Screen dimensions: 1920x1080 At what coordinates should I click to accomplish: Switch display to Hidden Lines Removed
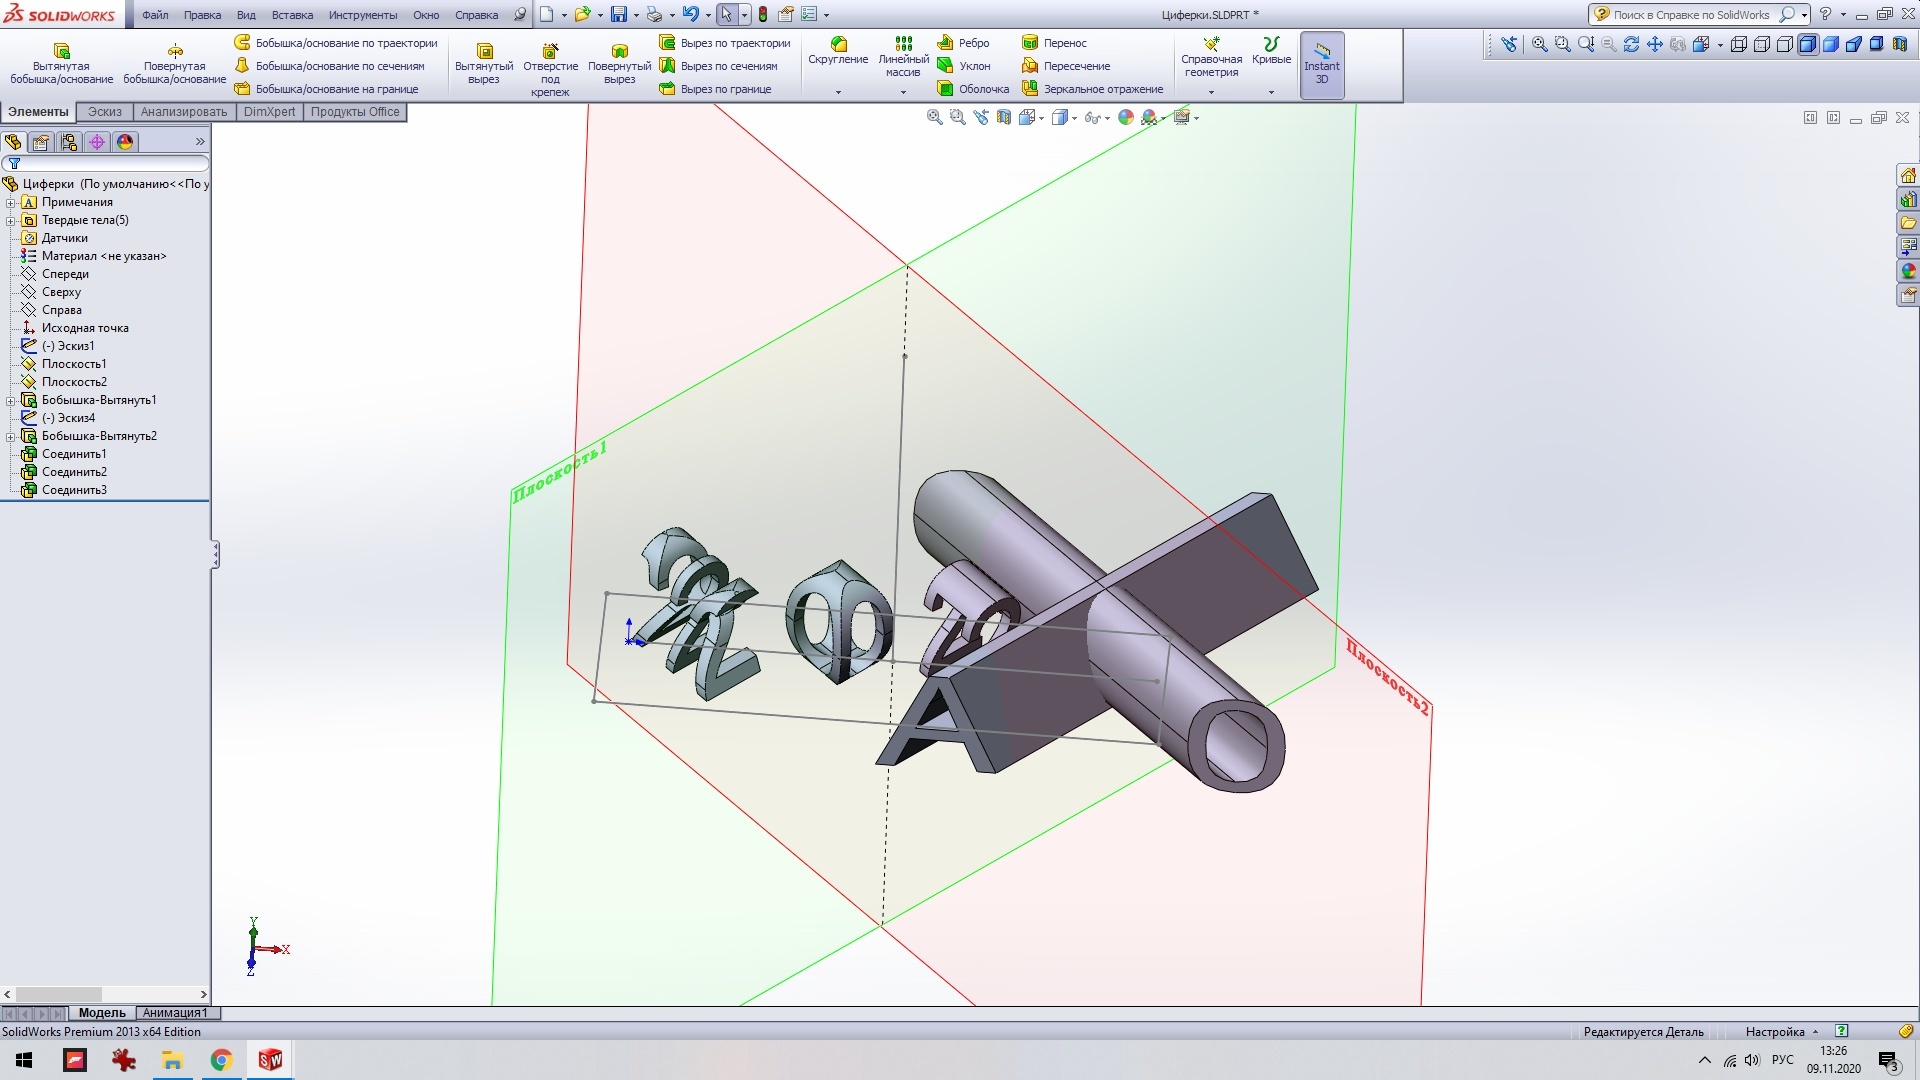click(x=1785, y=44)
